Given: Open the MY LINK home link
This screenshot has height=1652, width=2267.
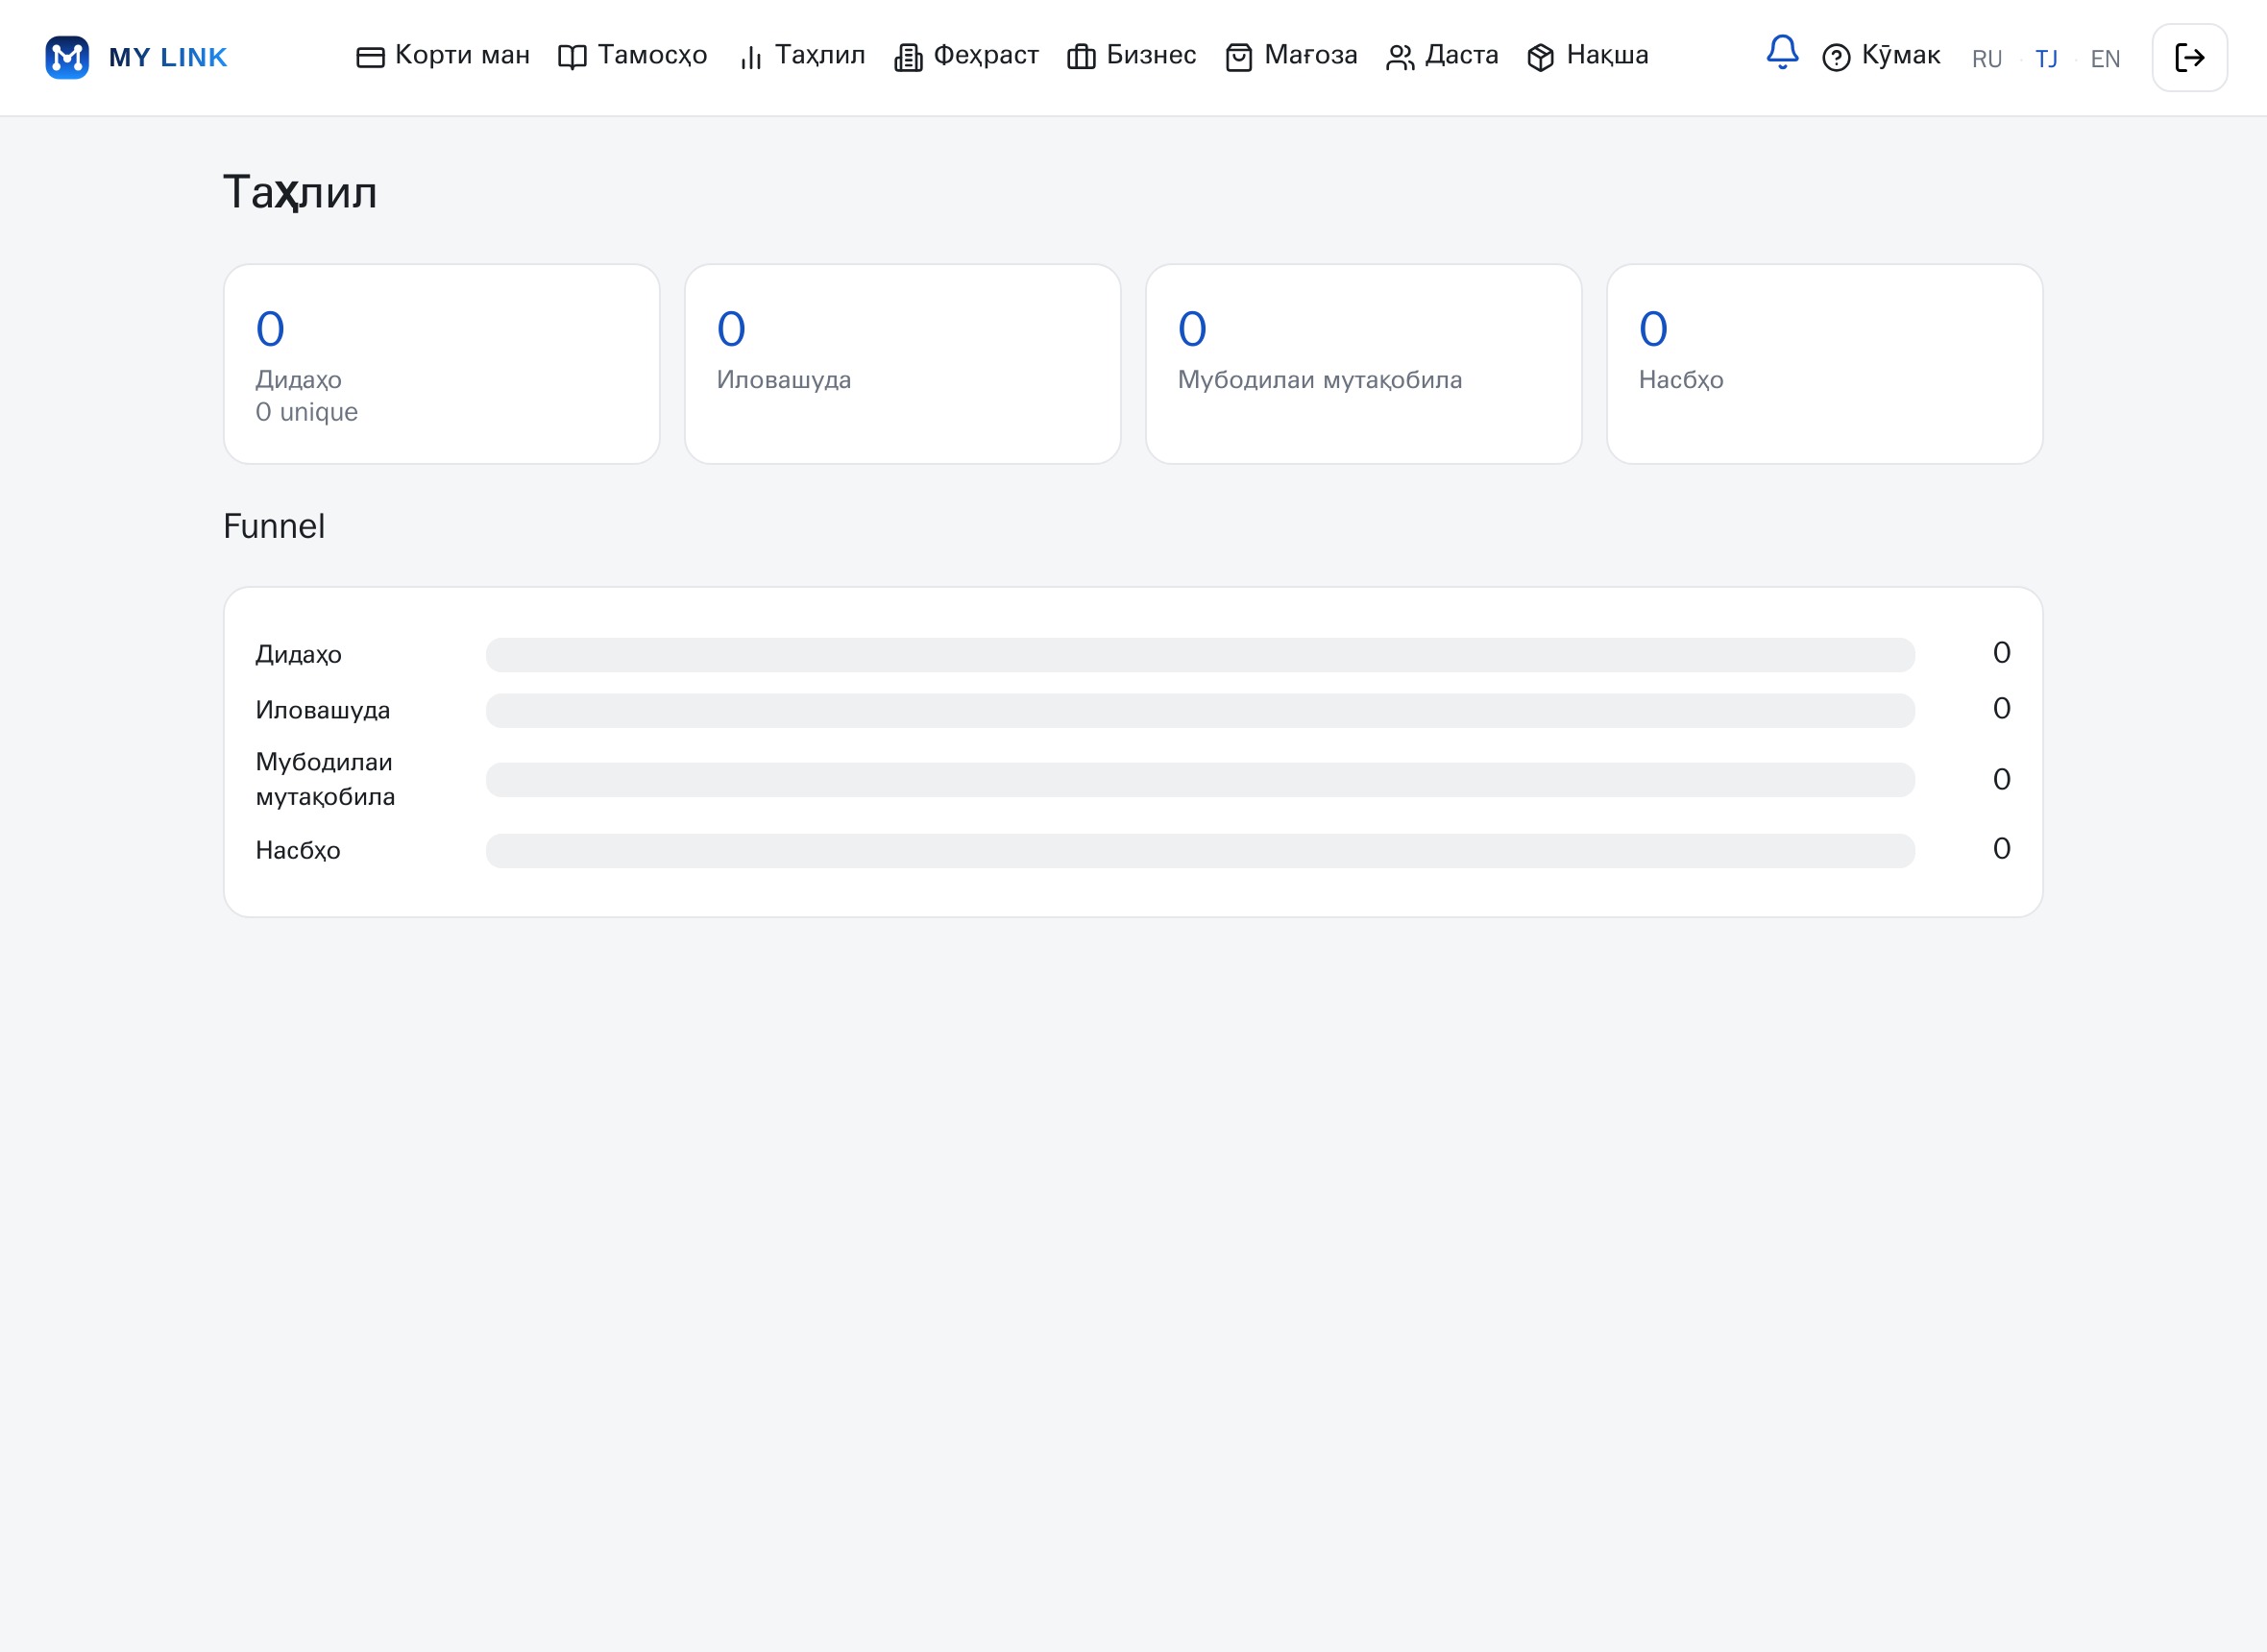Looking at the screenshot, I should tap(137, 57).
